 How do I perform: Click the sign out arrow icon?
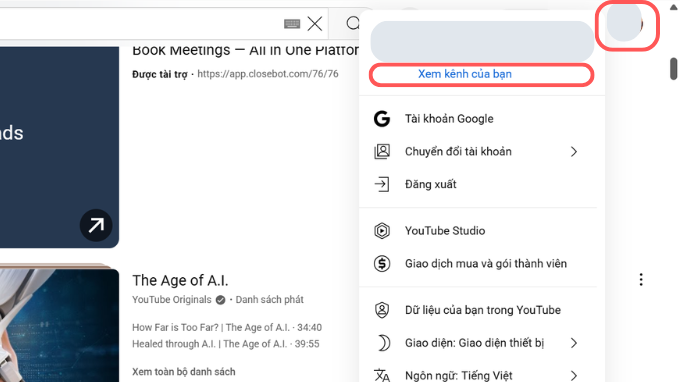[382, 184]
